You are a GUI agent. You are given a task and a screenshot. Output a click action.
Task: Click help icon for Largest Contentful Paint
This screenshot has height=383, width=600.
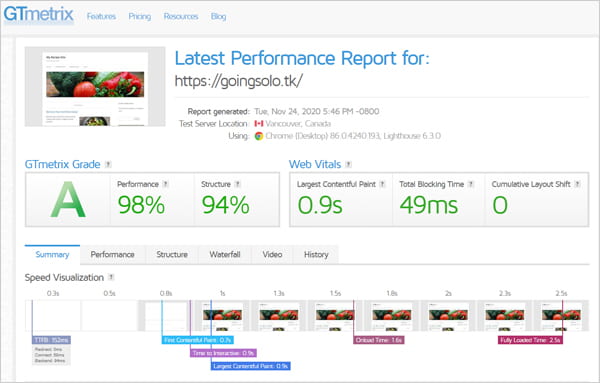click(382, 184)
